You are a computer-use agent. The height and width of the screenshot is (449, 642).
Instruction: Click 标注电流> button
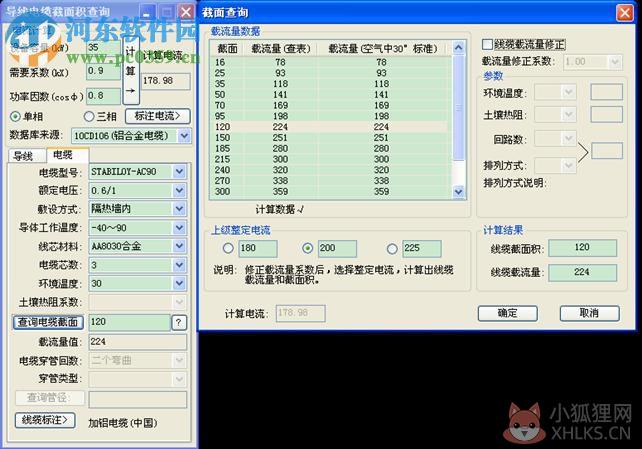(x=158, y=116)
